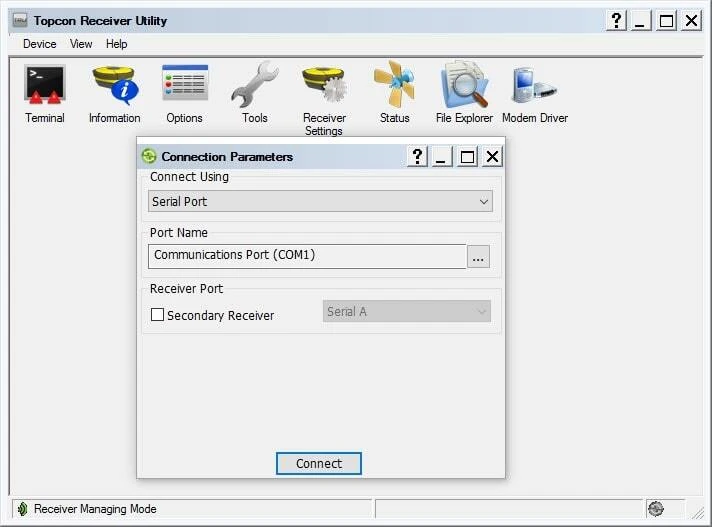
Task: Click the main window help question mark
Action: [616, 21]
